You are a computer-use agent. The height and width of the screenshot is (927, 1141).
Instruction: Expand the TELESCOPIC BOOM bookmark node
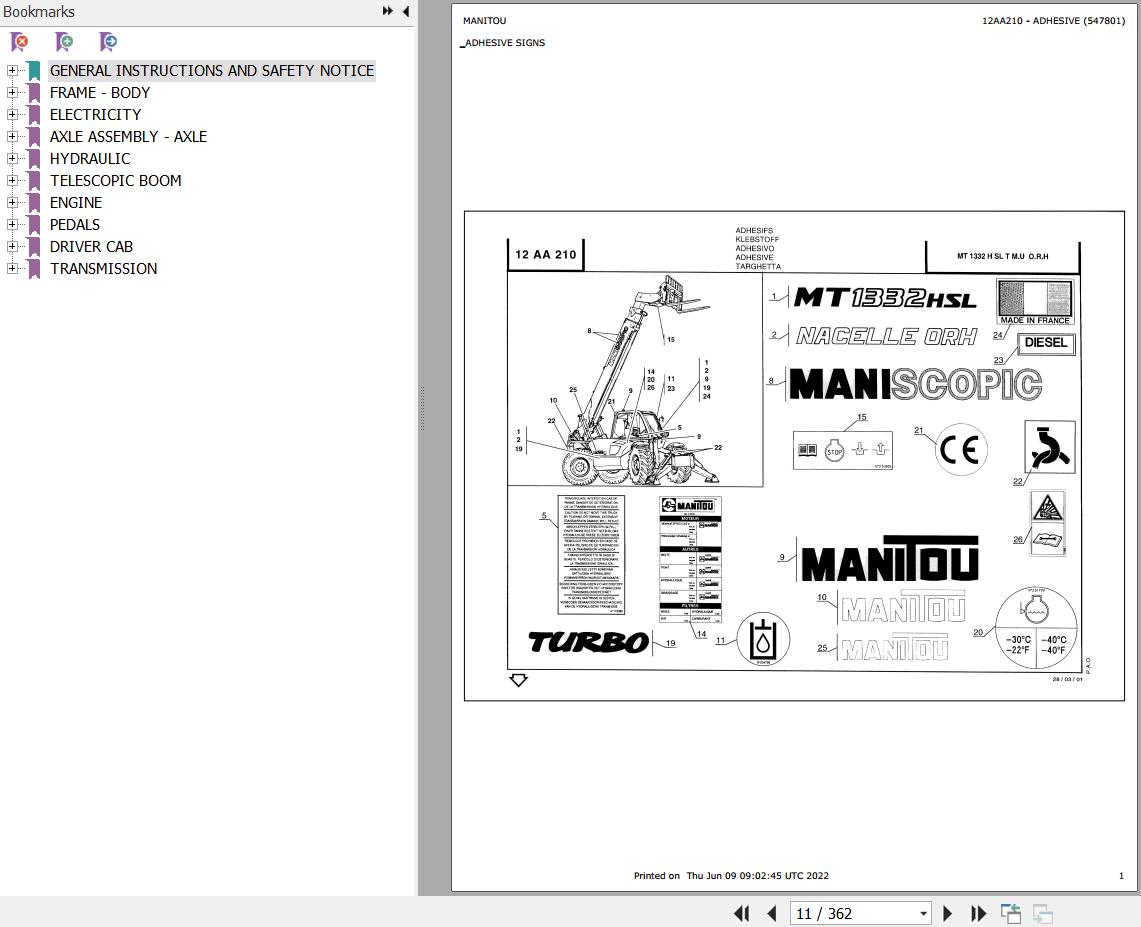coord(12,180)
